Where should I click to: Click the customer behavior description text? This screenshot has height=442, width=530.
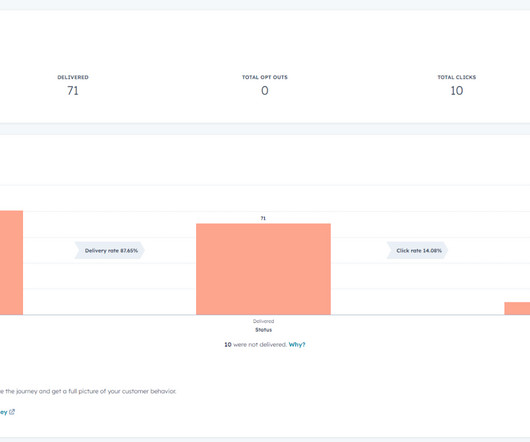[88, 391]
